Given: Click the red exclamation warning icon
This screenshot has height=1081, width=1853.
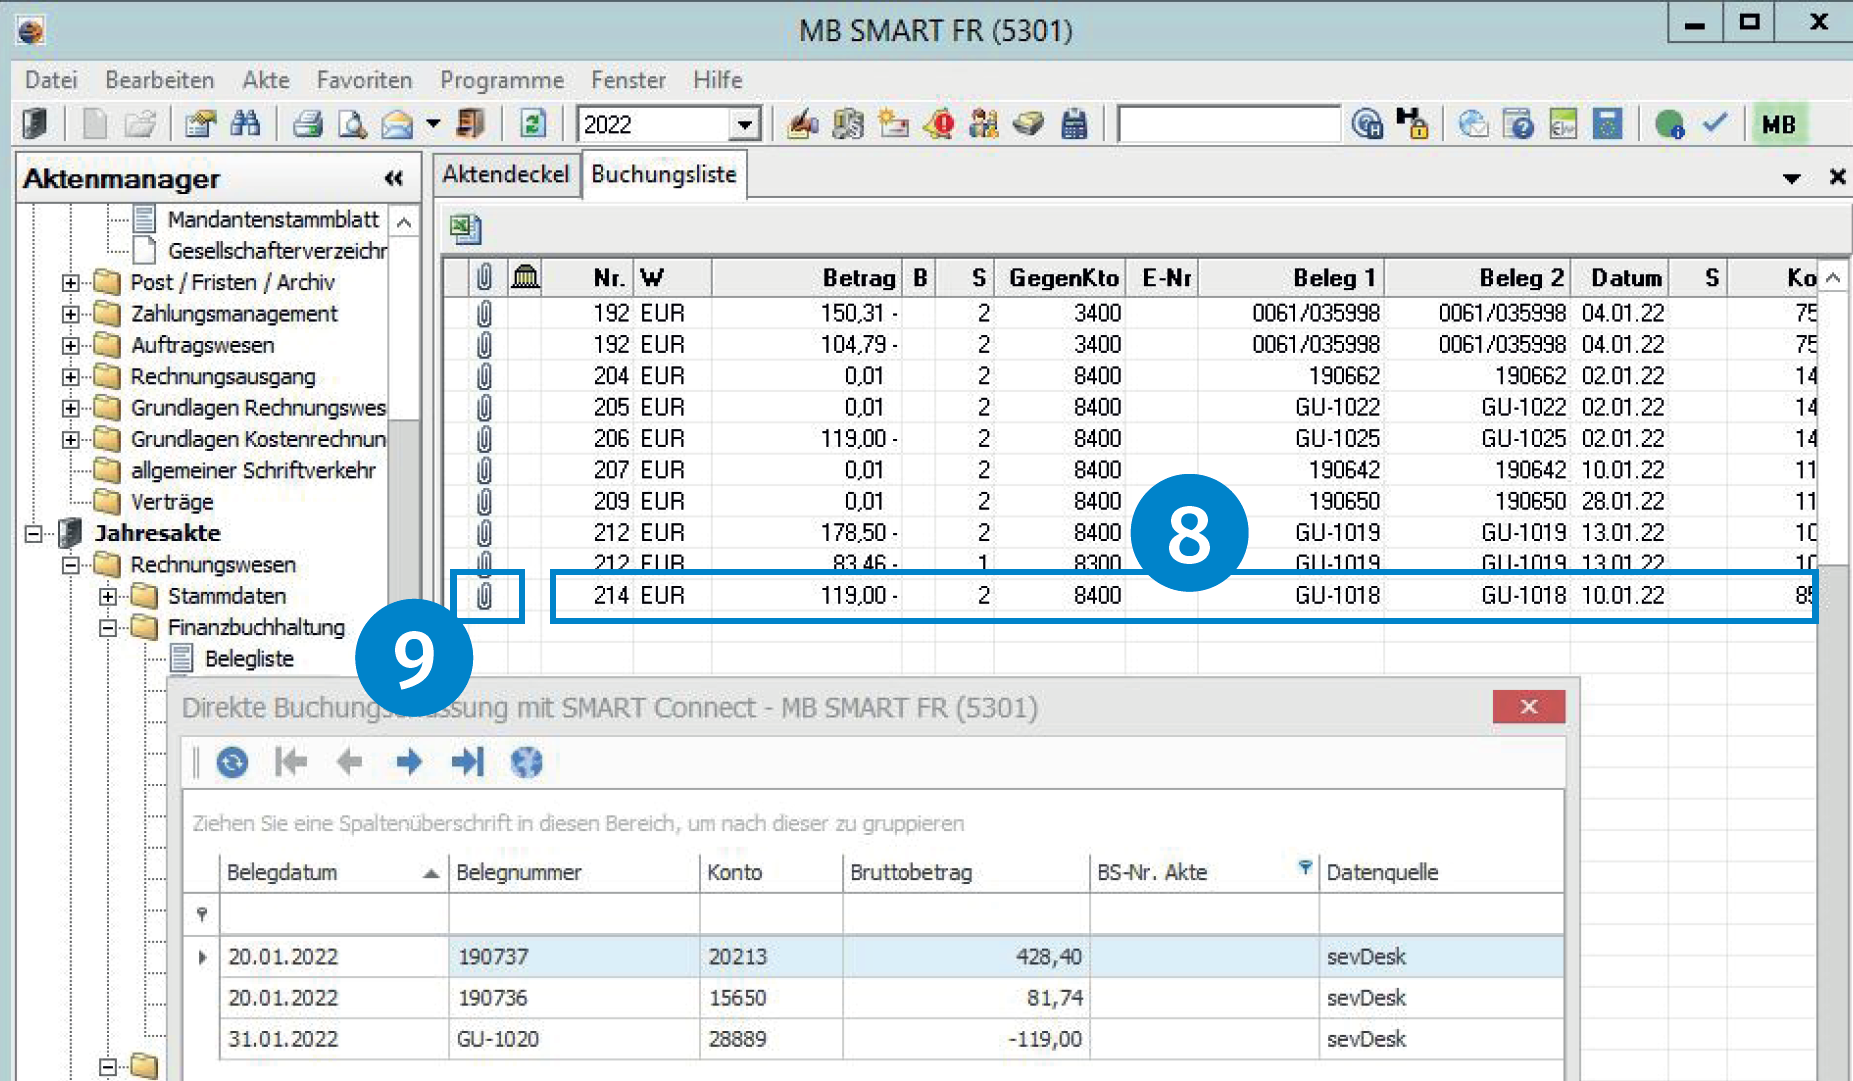Looking at the screenshot, I should pos(940,124).
